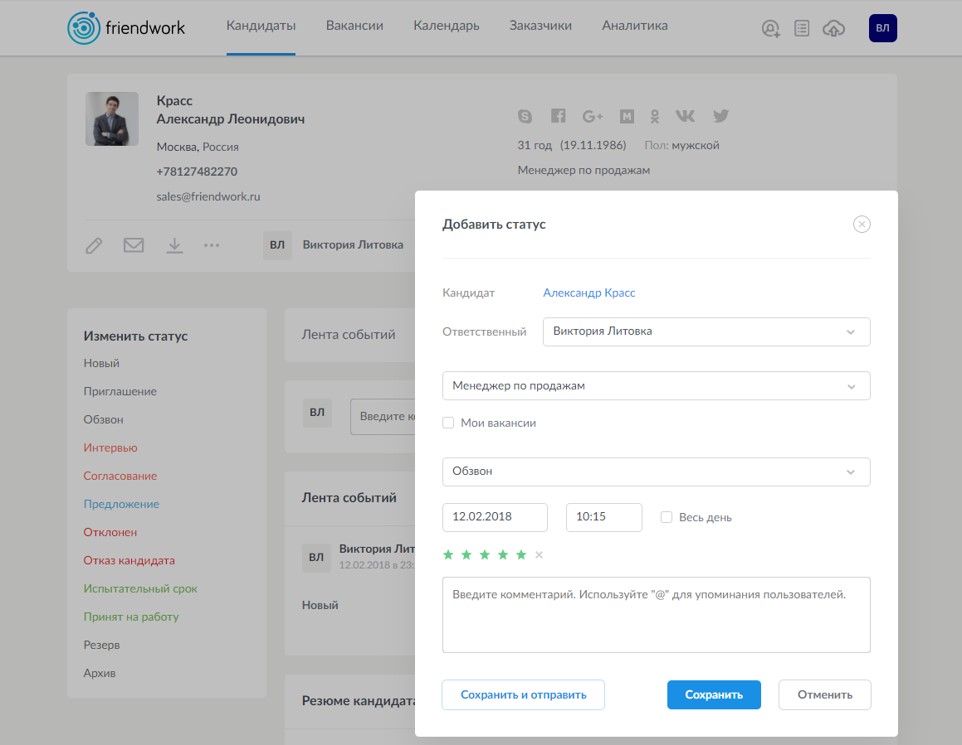Click the cloud upload icon in header
The width and height of the screenshot is (962, 745).
coord(835,28)
